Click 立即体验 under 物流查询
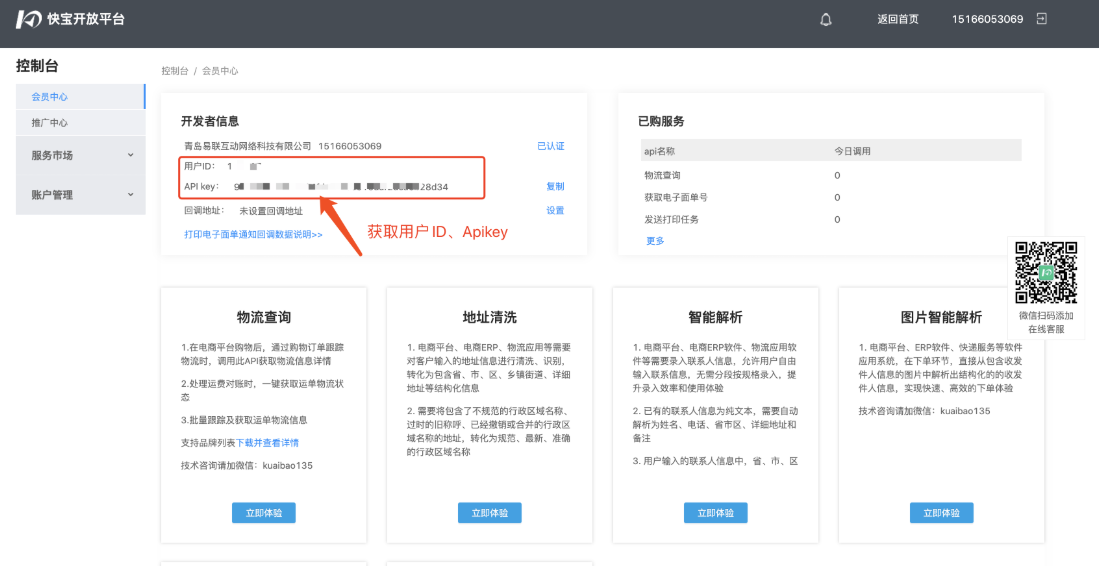The height and width of the screenshot is (566, 1099). click(264, 513)
